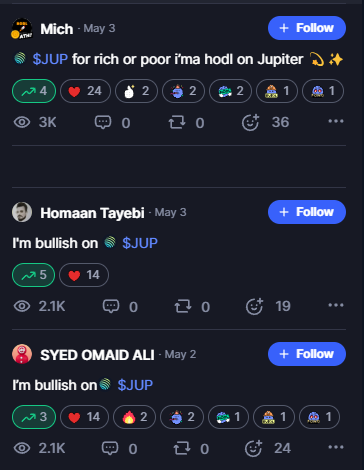Open more options on Homaan's post

point(336,305)
